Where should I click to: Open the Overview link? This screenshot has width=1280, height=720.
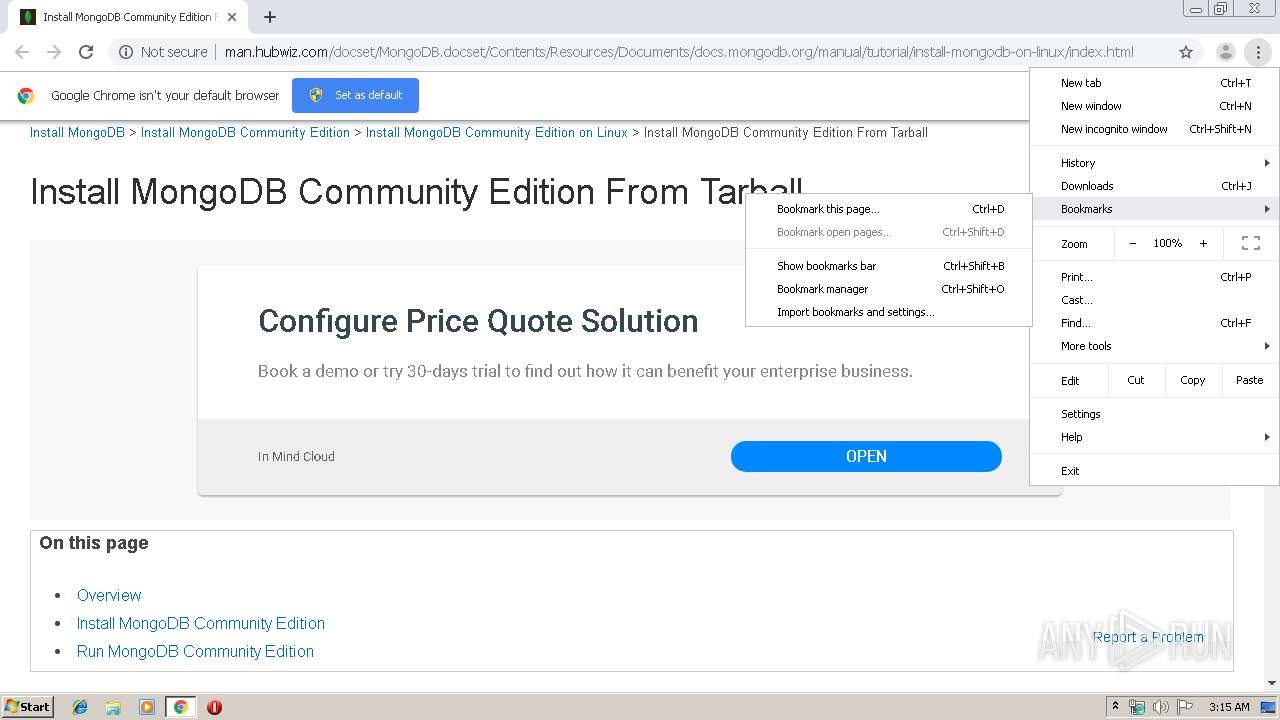109,595
